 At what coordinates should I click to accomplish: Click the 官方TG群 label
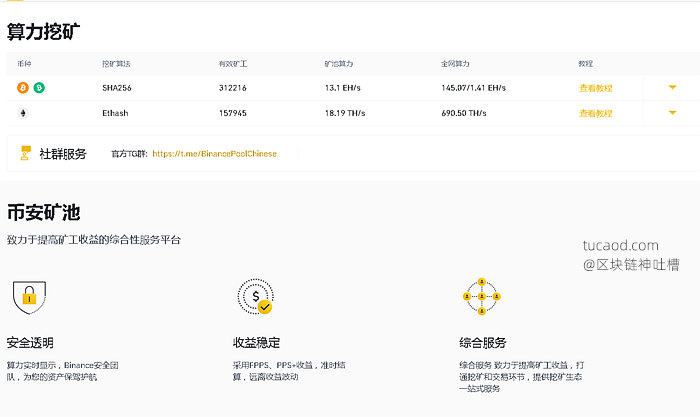pos(129,154)
